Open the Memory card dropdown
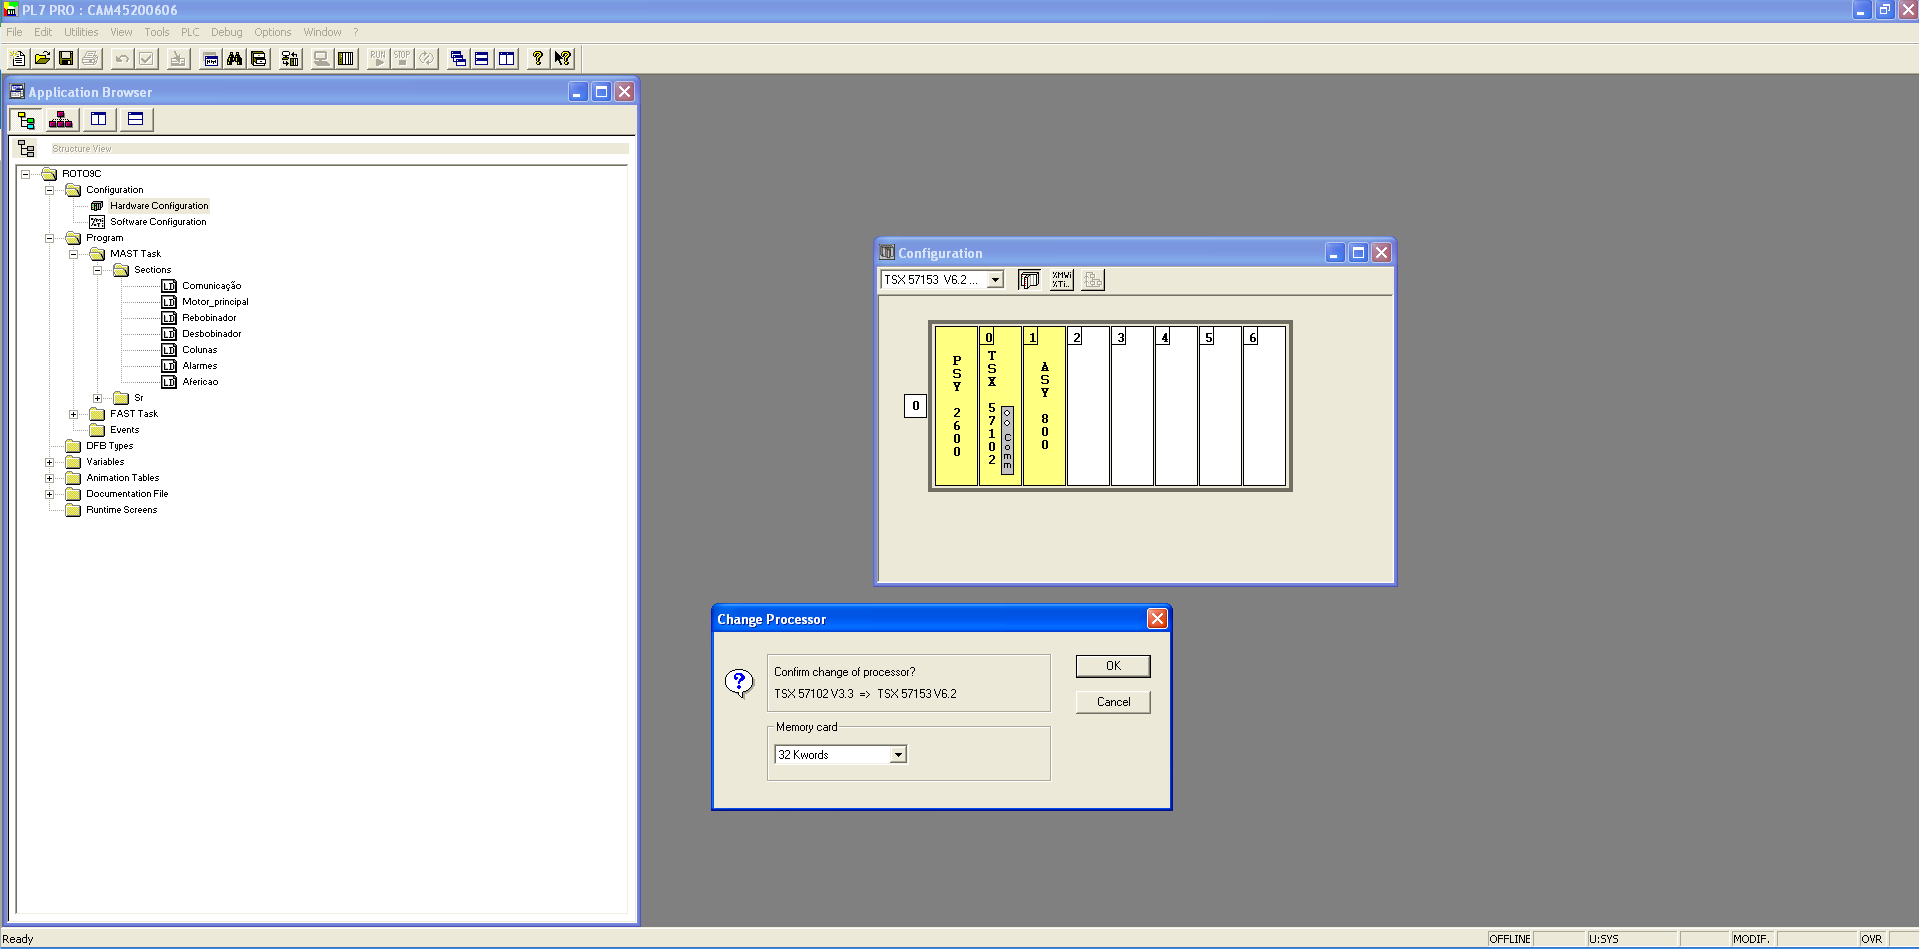 (x=898, y=755)
